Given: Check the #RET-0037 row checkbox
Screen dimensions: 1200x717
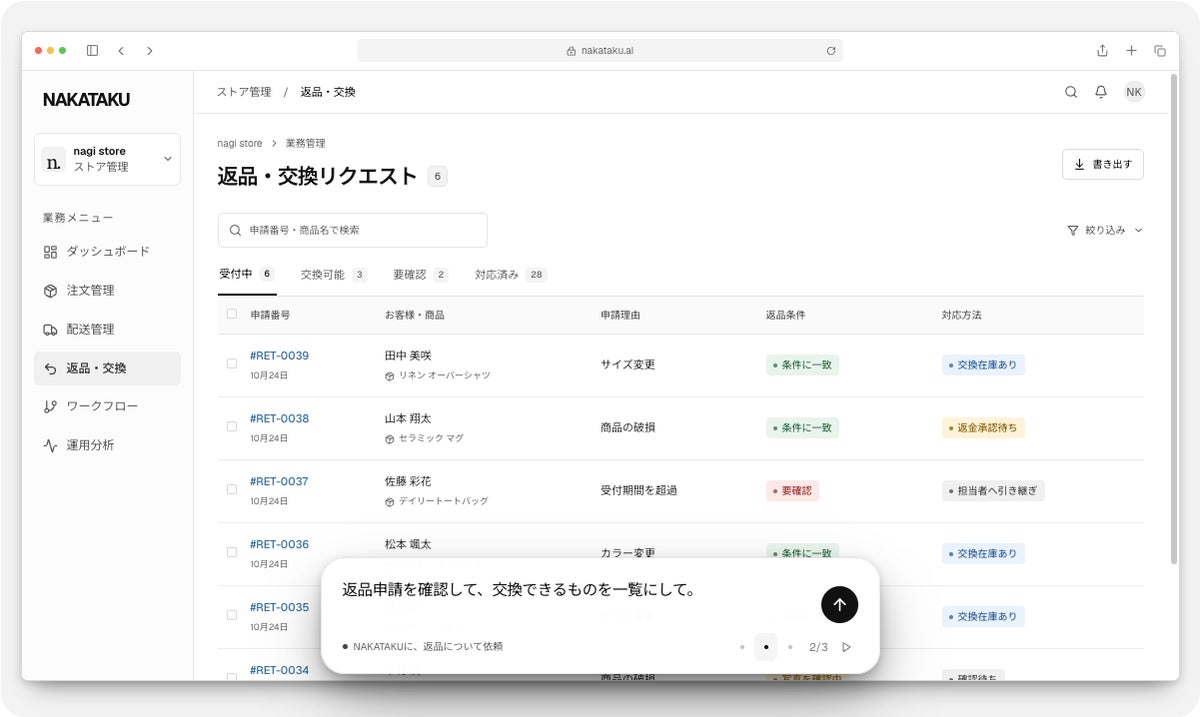Looking at the screenshot, I should tap(232, 490).
